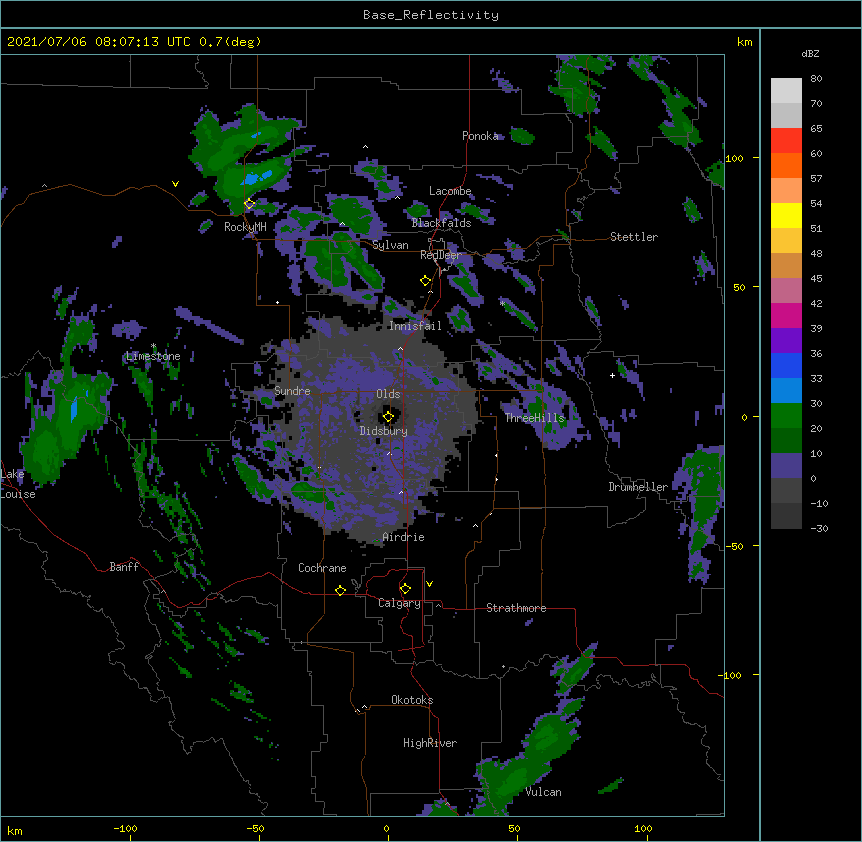Click the magenta 39-42 dBZ legend swatch
Screen dimensions: 862x842
click(786, 315)
